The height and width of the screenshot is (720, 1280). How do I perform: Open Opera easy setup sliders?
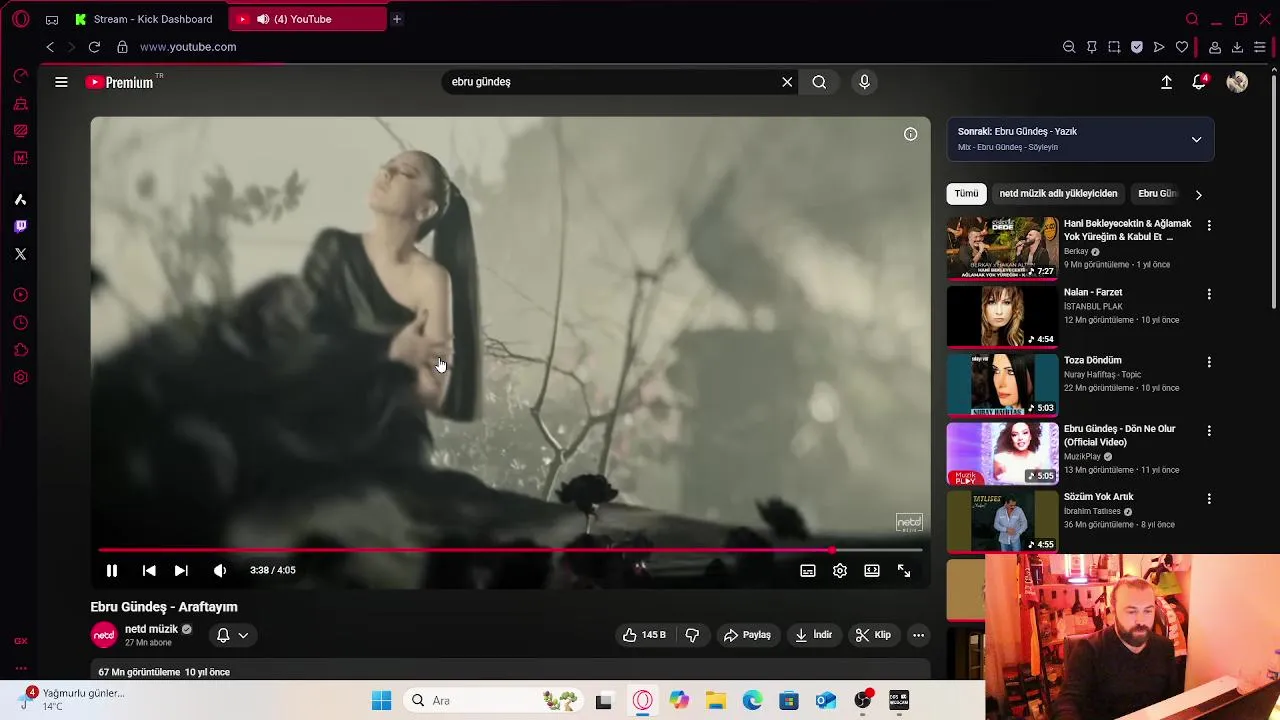(x=1260, y=47)
